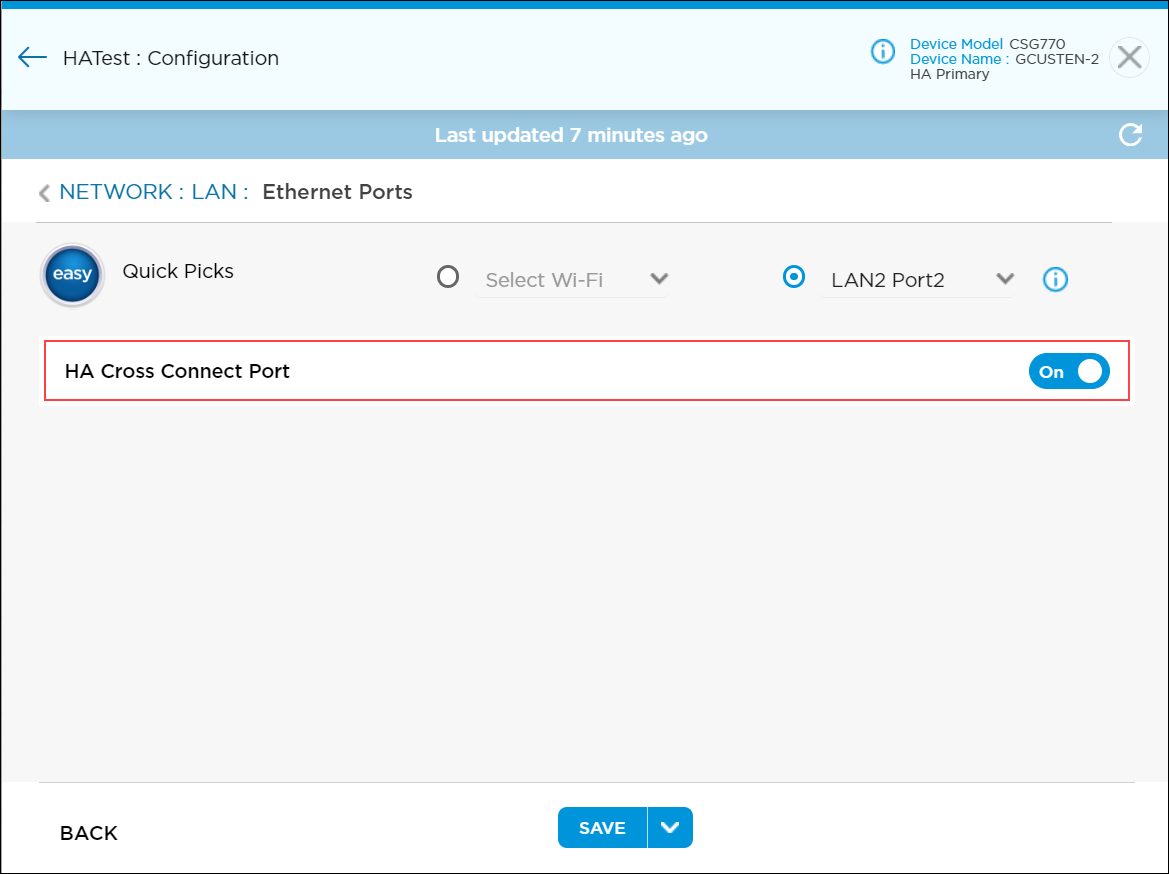
Task: Expand the SAVE button dropdown arrow
Action: click(x=670, y=828)
